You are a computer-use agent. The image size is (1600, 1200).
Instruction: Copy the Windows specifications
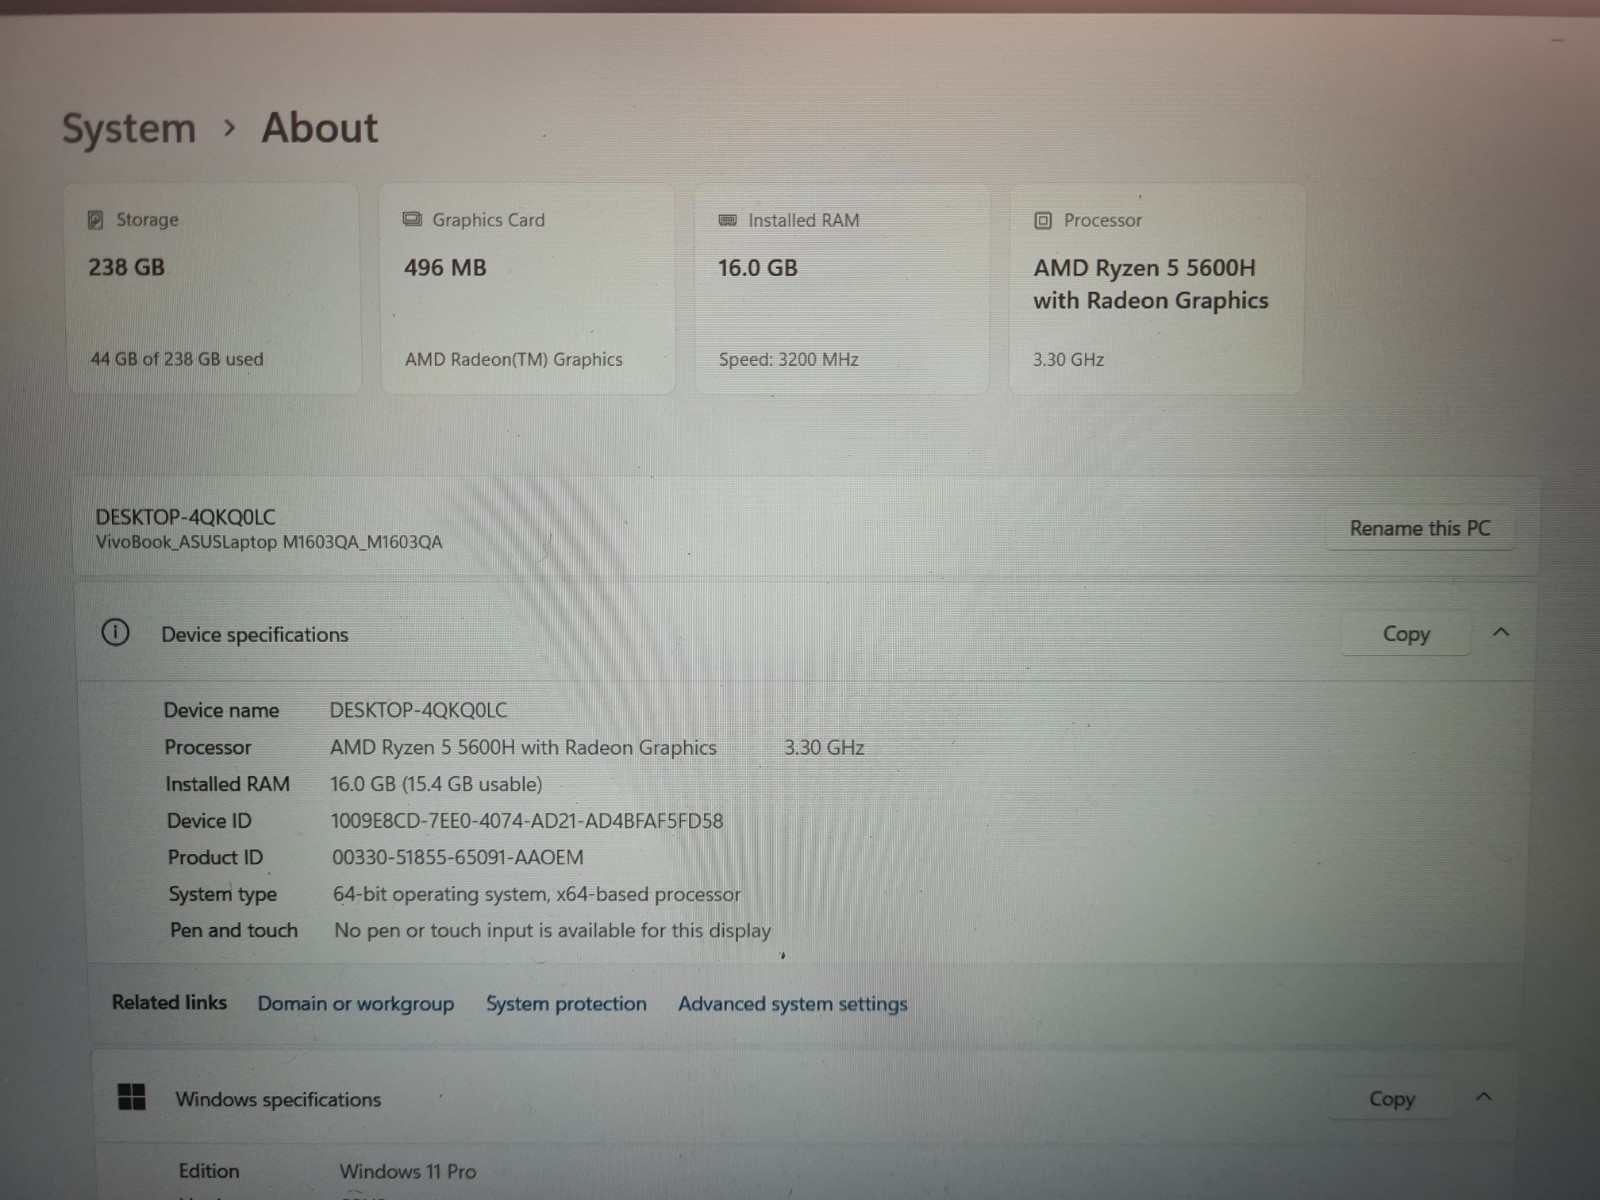(x=1392, y=1098)
